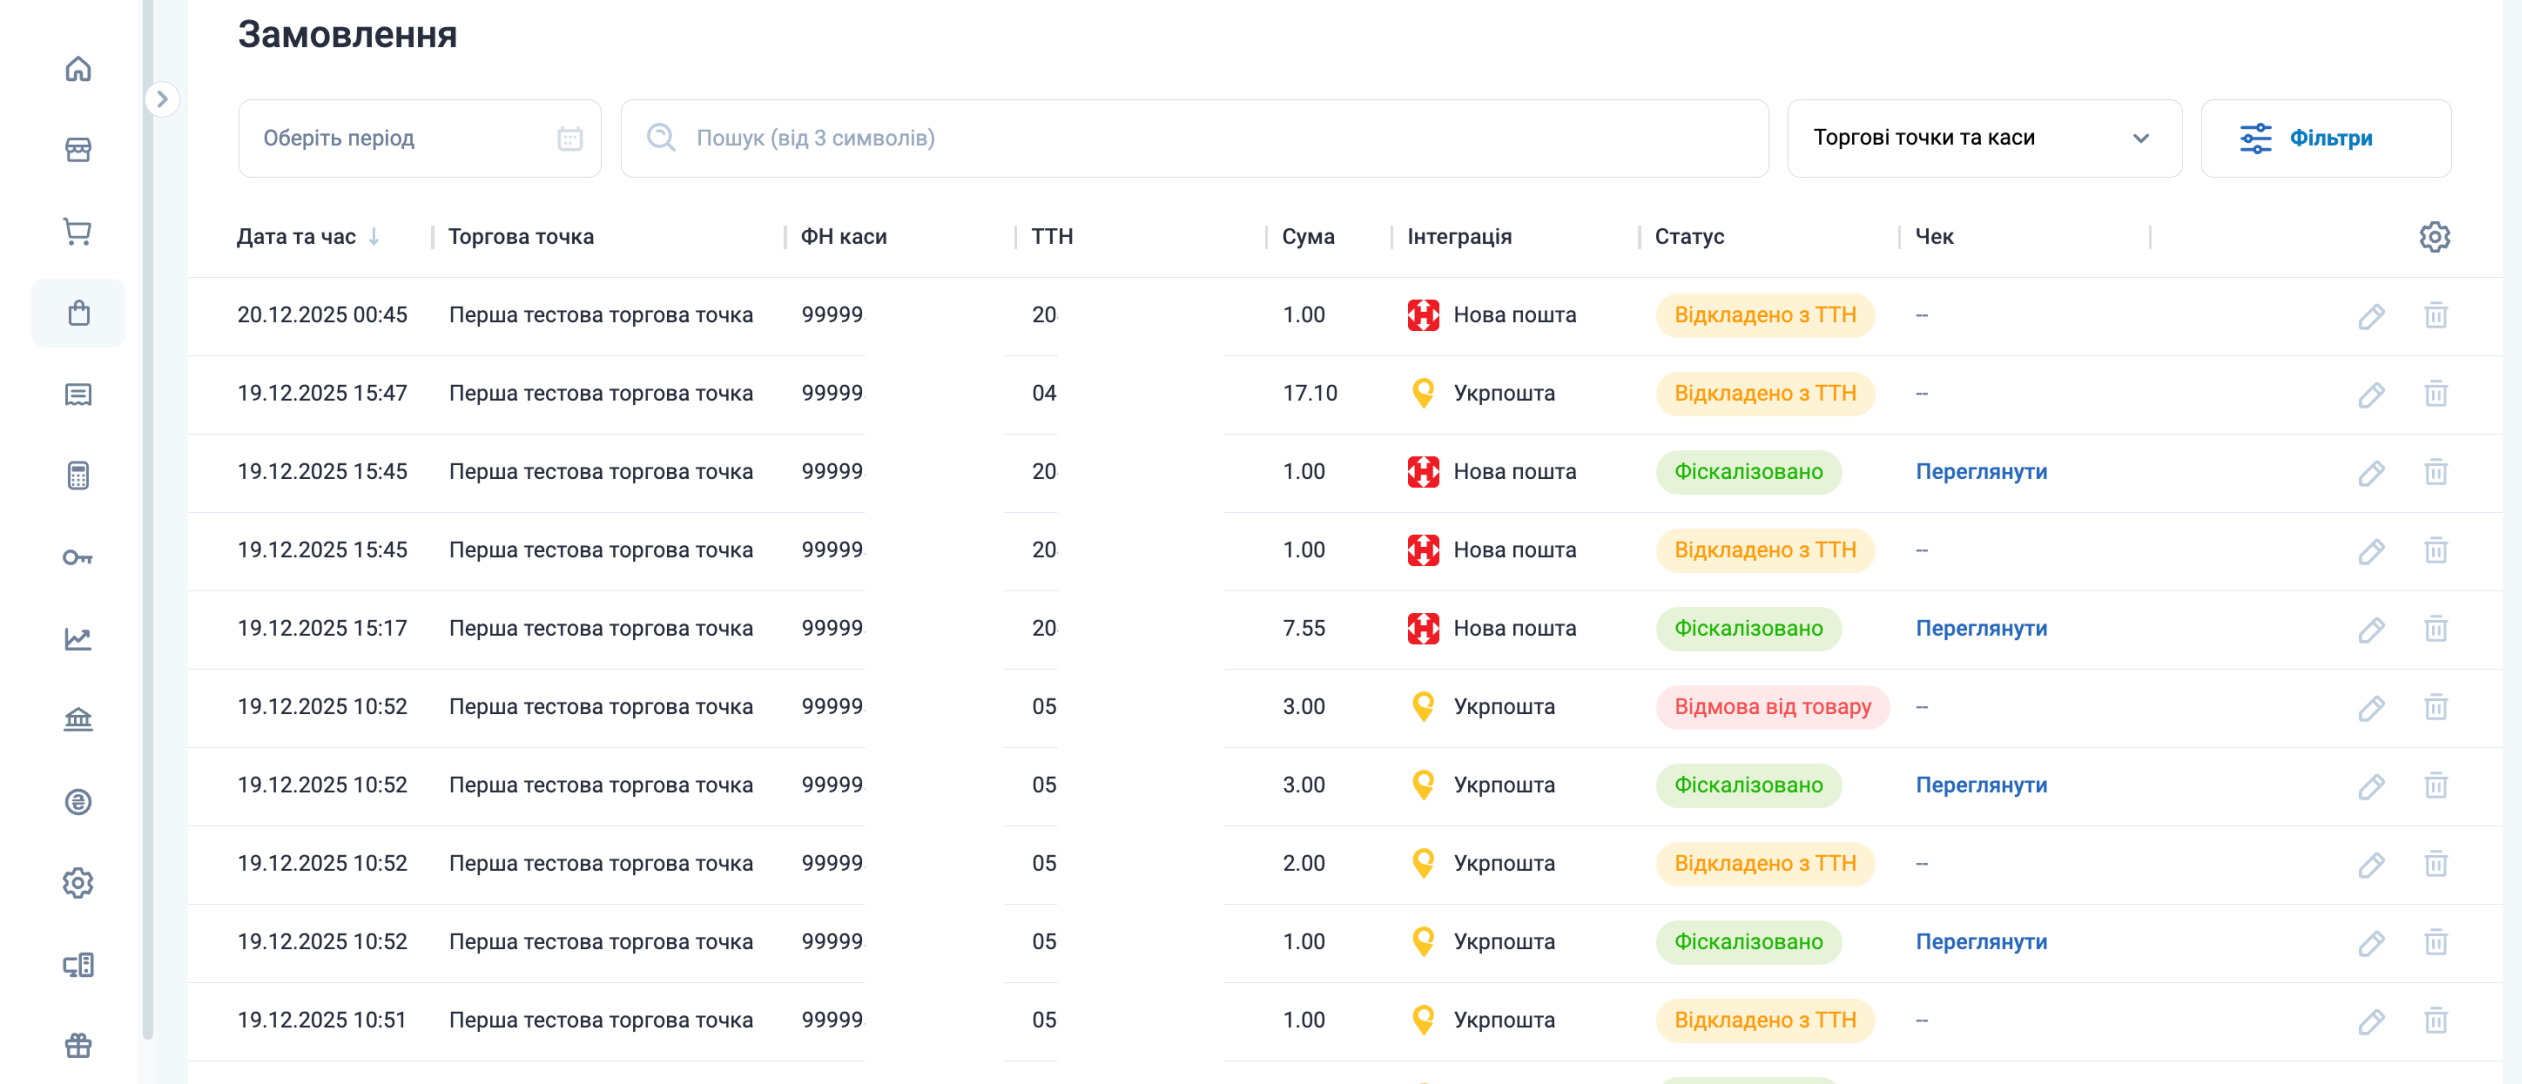
Task: Click the bank building sidebar icon
Action: (78, 720)
